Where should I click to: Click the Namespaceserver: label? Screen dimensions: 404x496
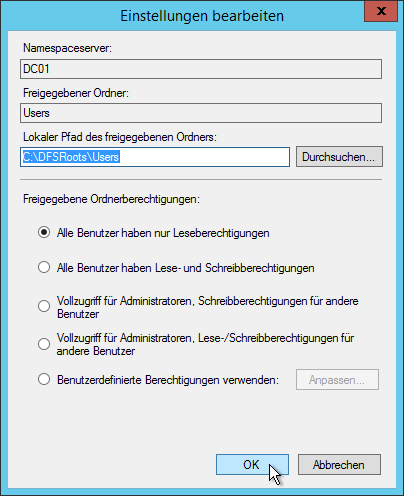[x=67, y=48]
